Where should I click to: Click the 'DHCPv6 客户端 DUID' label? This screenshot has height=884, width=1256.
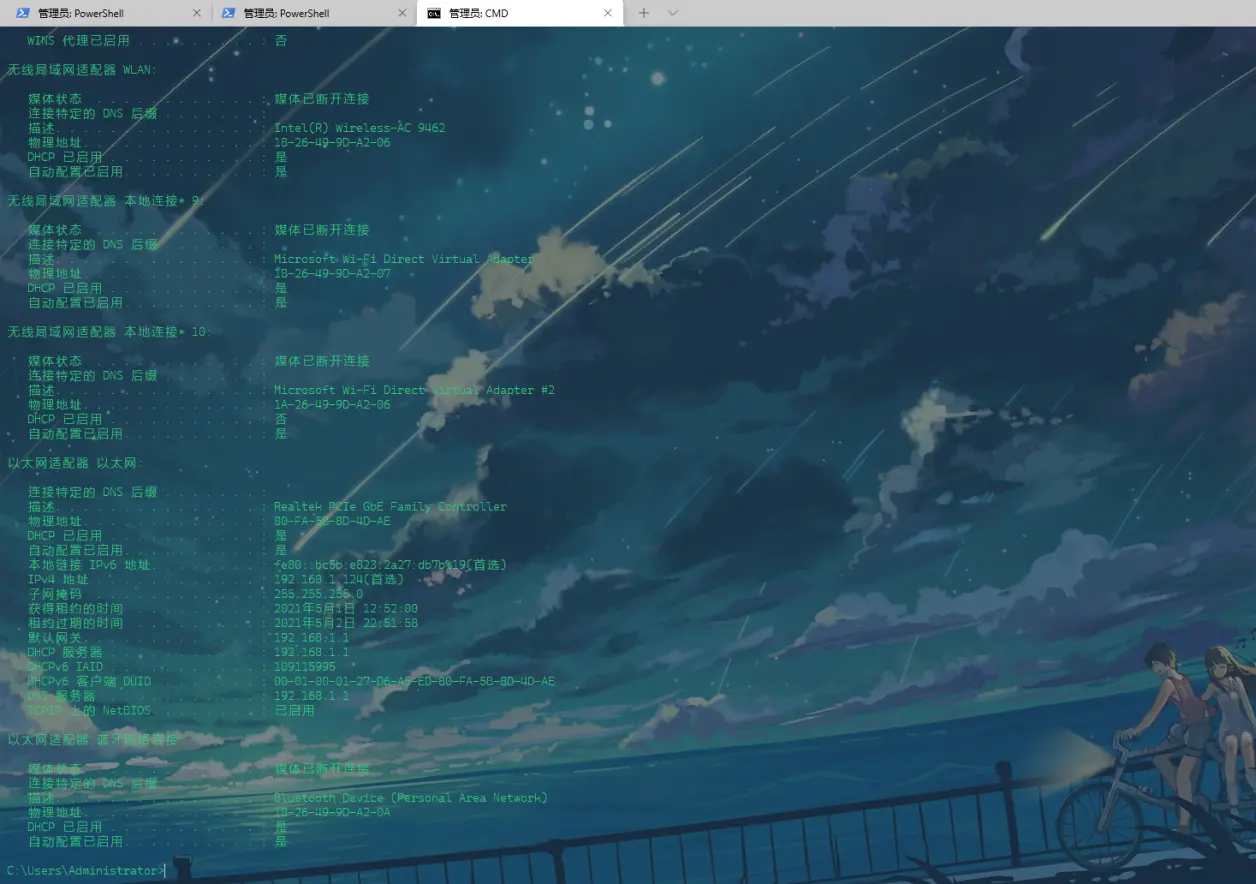89,682
